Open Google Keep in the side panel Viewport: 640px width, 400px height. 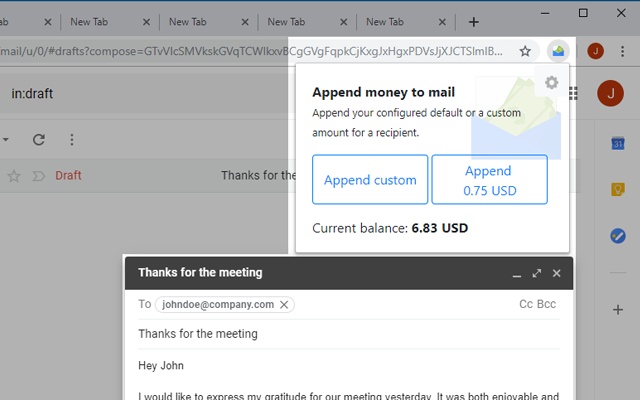point(618,190)
